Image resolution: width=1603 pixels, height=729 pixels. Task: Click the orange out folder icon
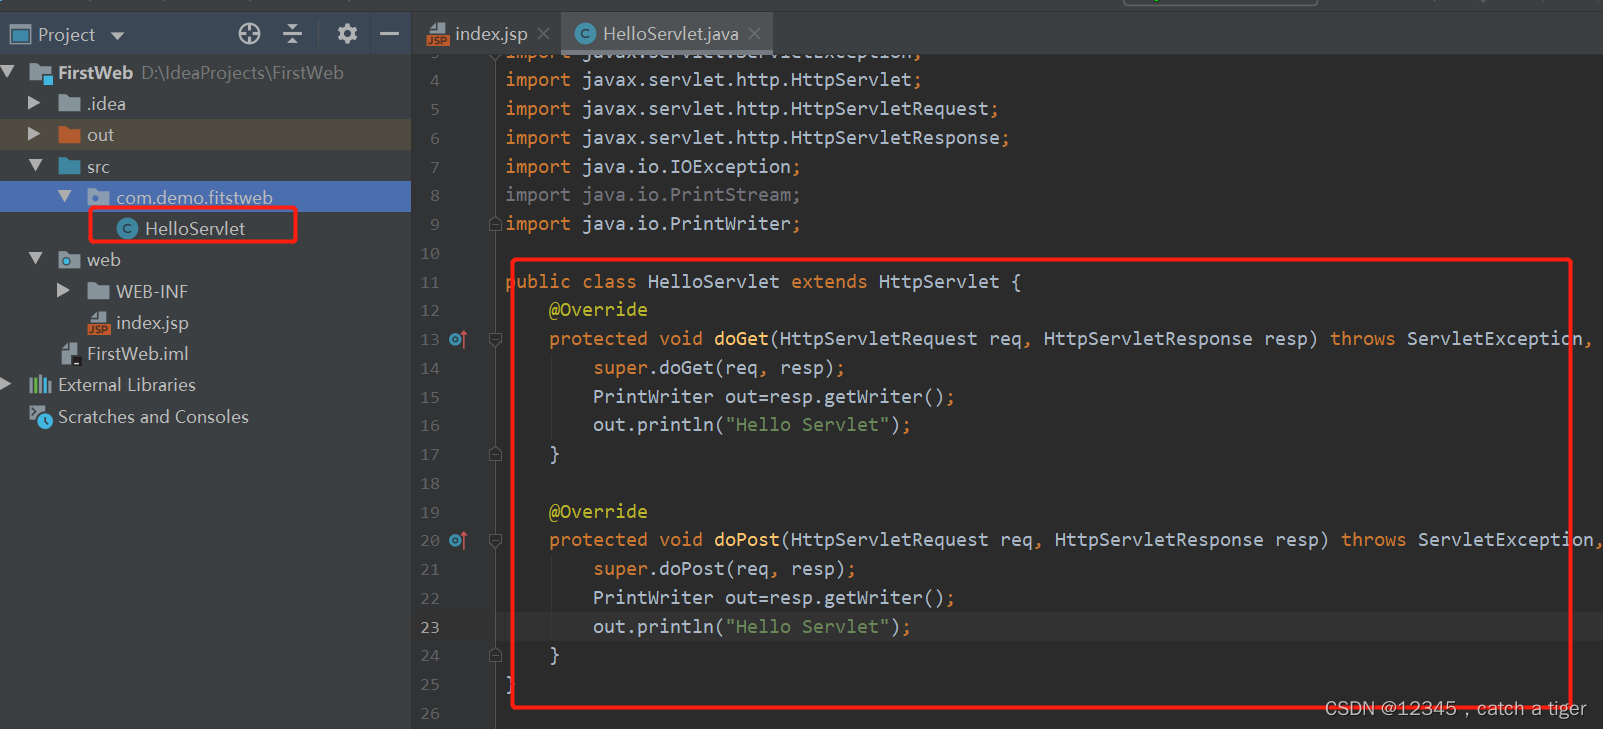coord(69,135)
